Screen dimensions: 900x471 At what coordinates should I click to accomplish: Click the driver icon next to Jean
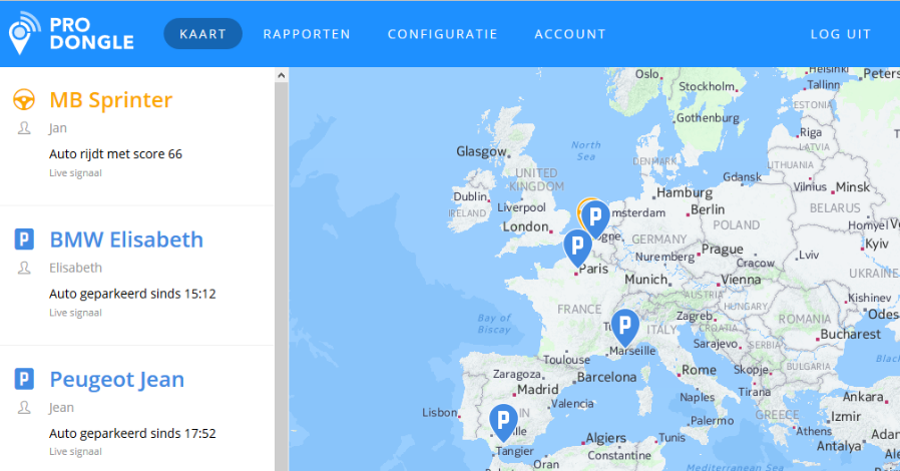[24, 408]
